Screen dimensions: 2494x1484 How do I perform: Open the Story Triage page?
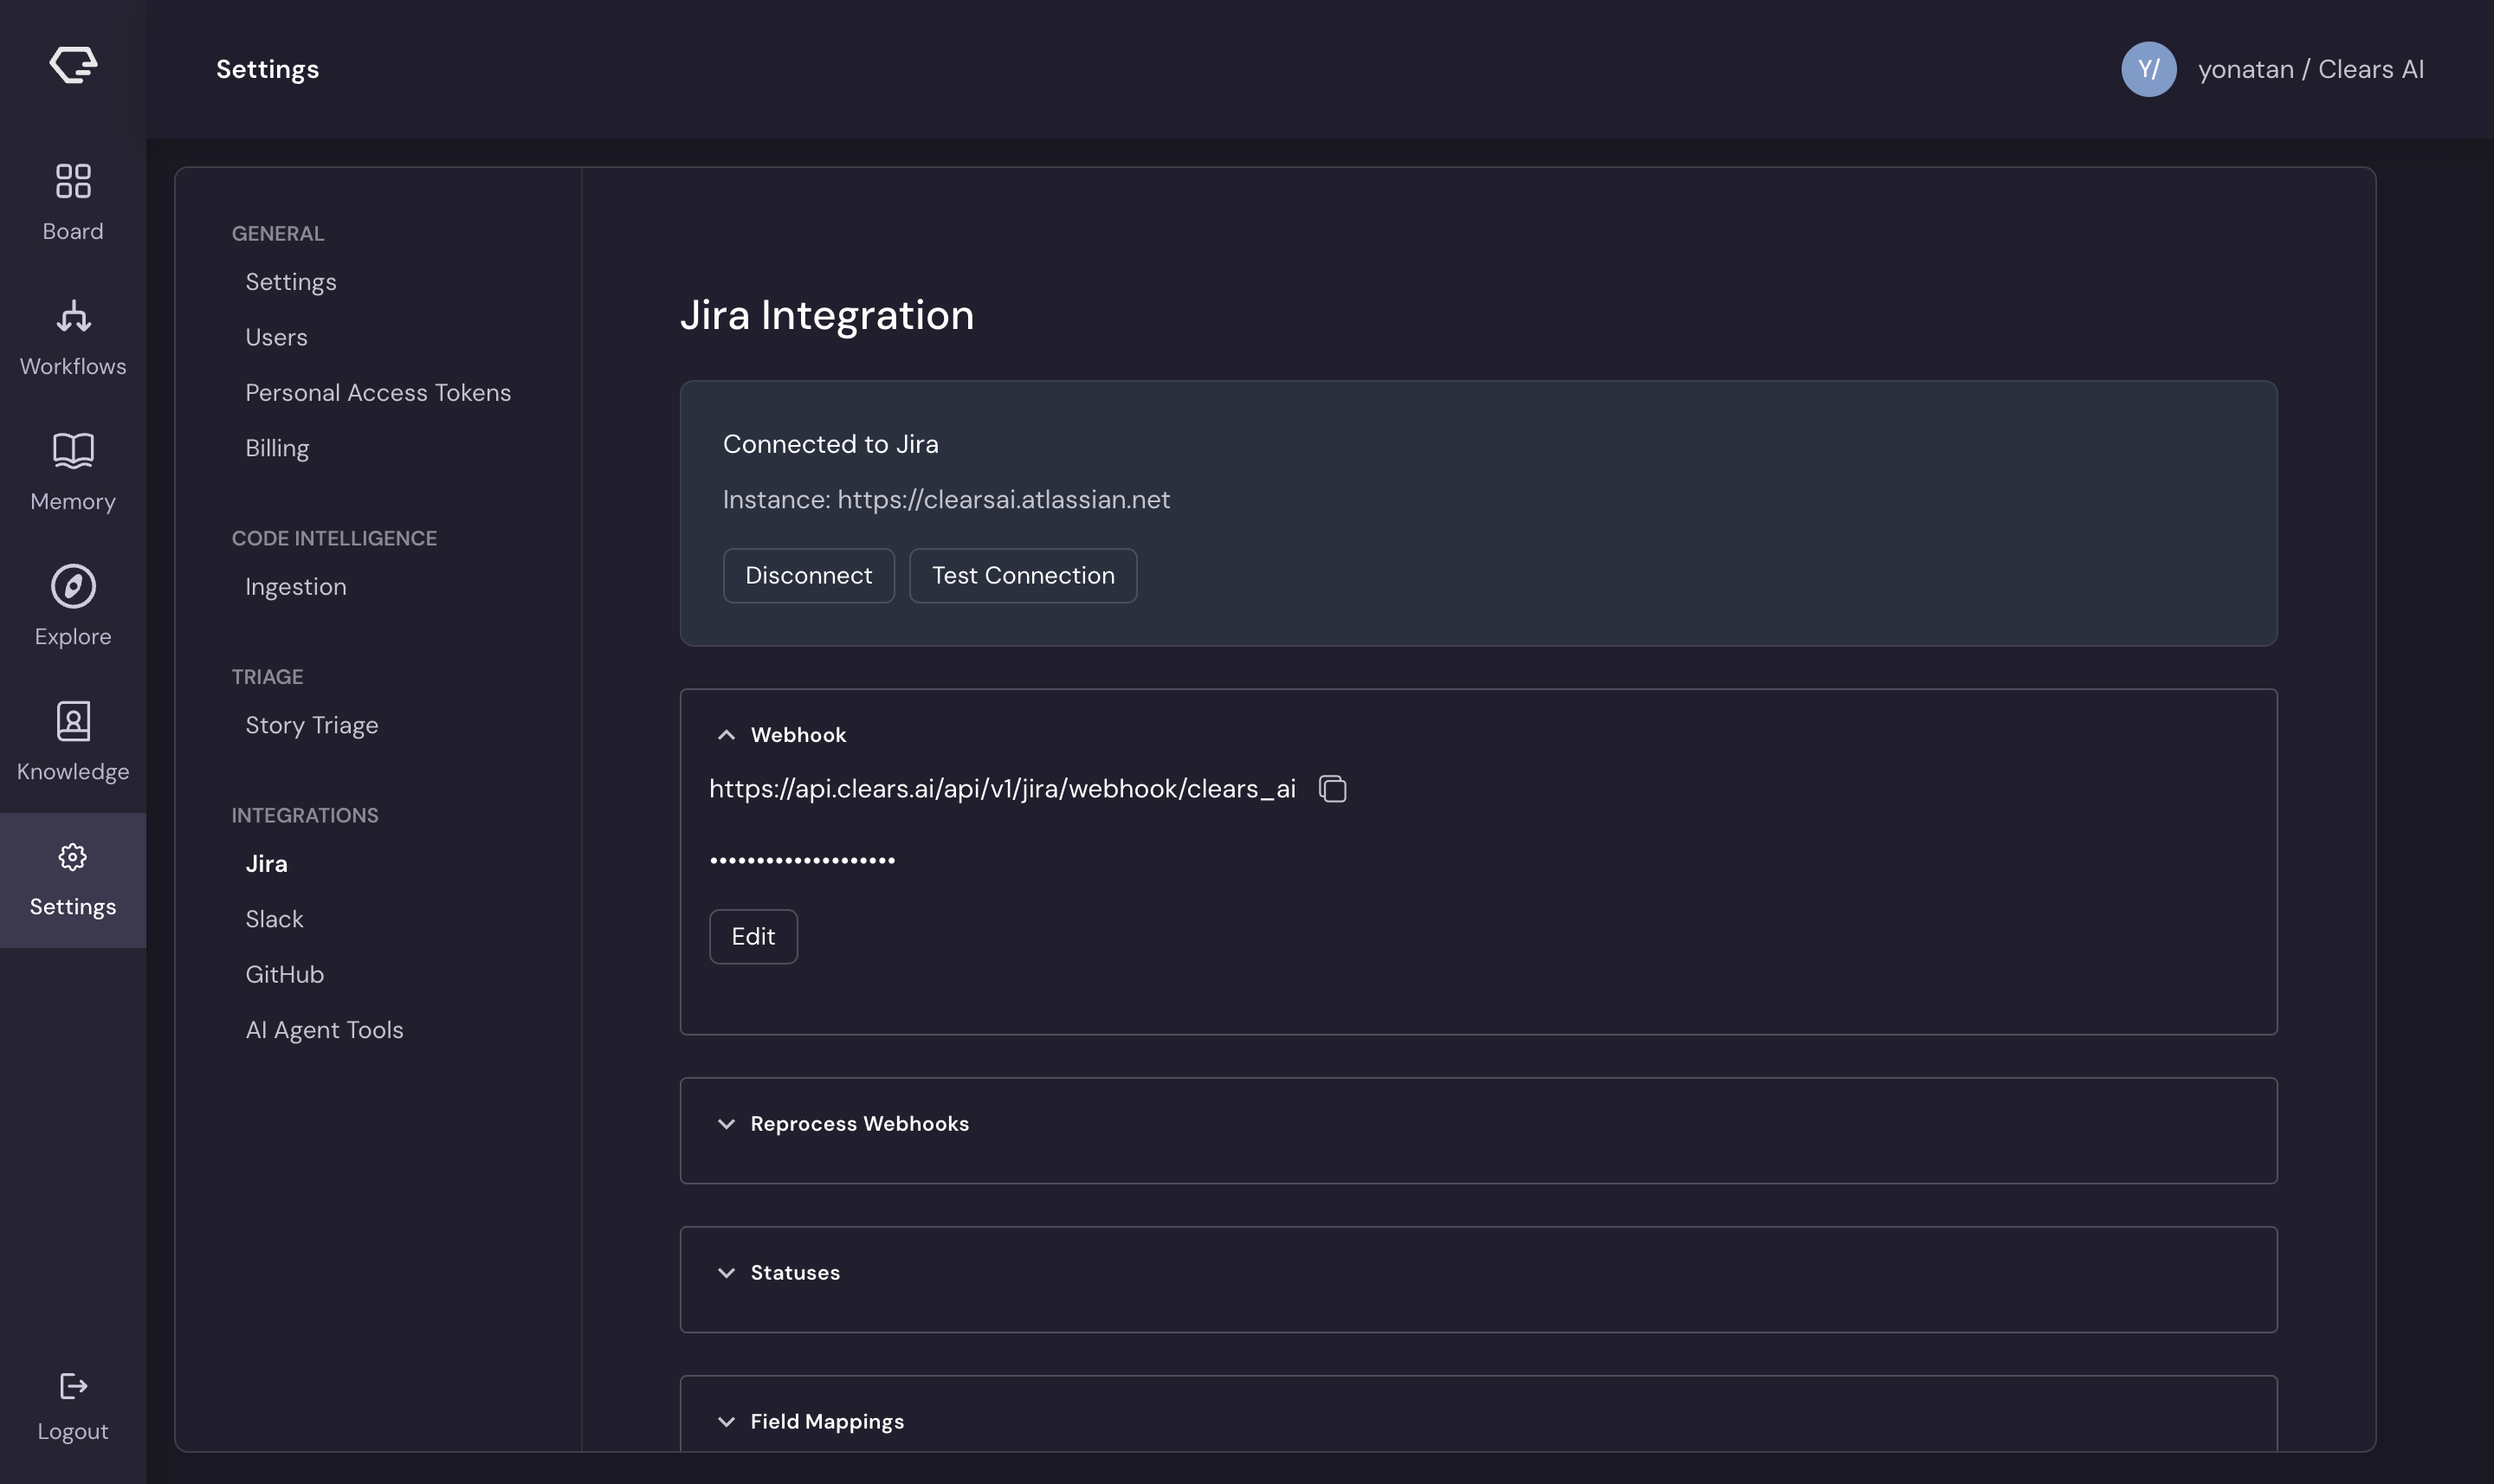pos(312,725)
